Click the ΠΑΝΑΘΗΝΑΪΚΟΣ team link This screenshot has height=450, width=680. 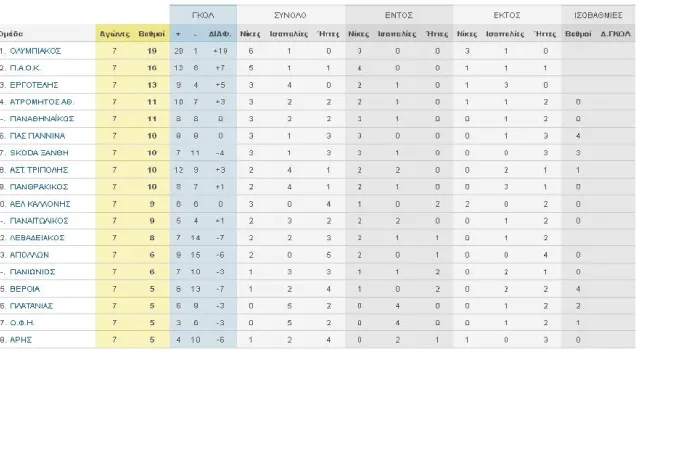(42, 119)
